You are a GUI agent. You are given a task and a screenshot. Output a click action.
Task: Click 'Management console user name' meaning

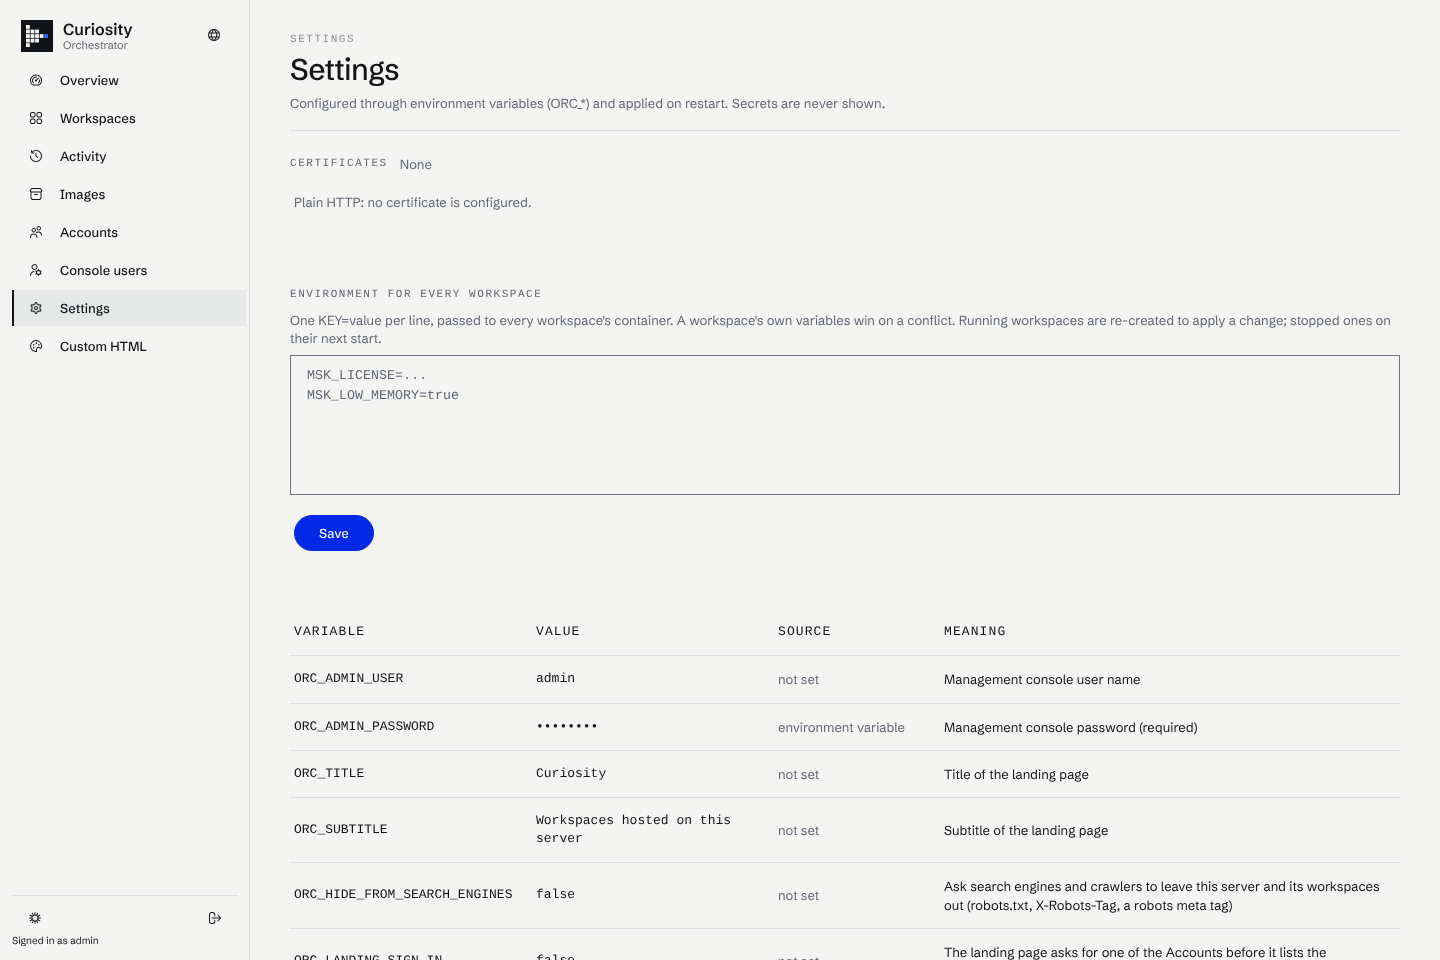[x=1042, y=680]
